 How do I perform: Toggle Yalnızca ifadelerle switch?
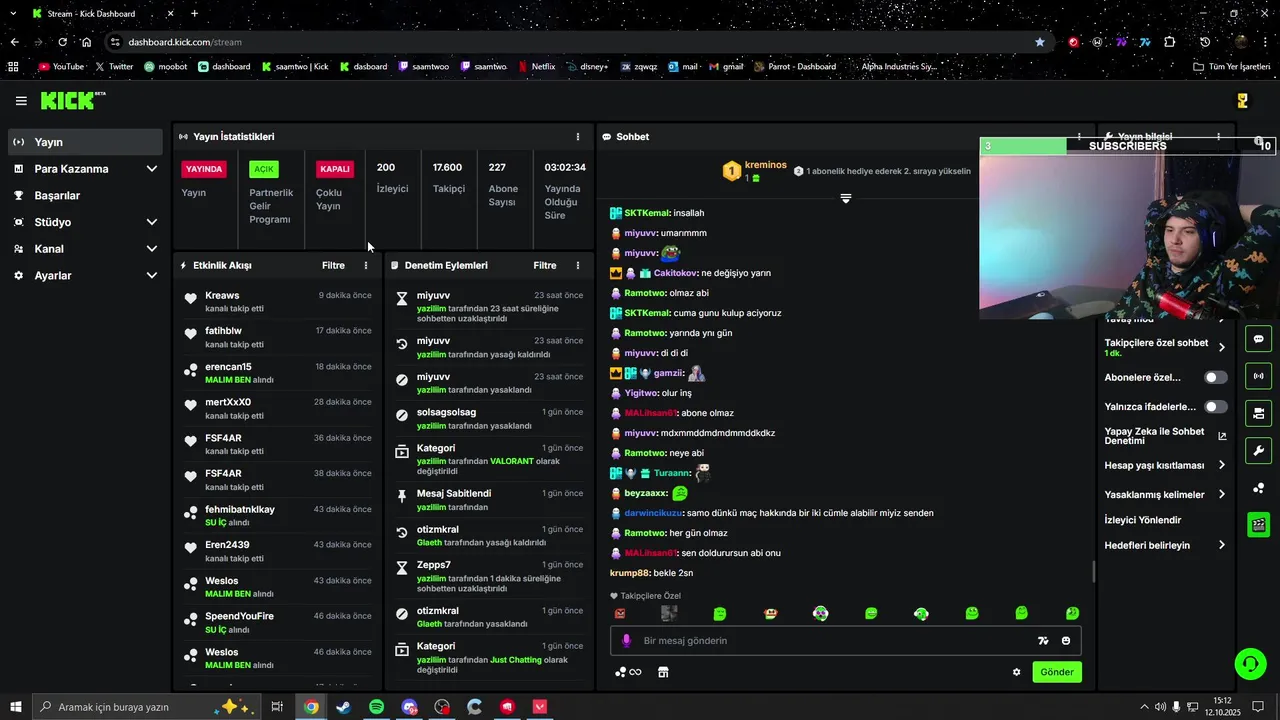coord(1216,407)
